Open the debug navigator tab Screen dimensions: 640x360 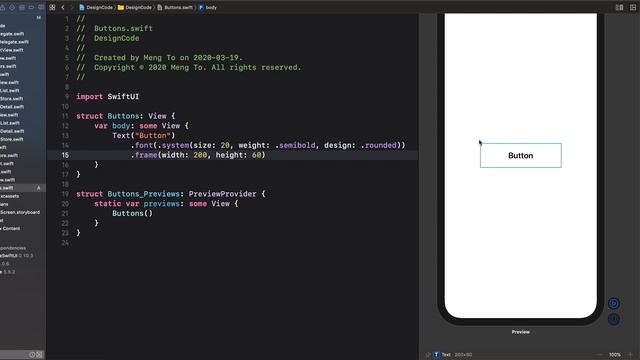click(22, 7)
